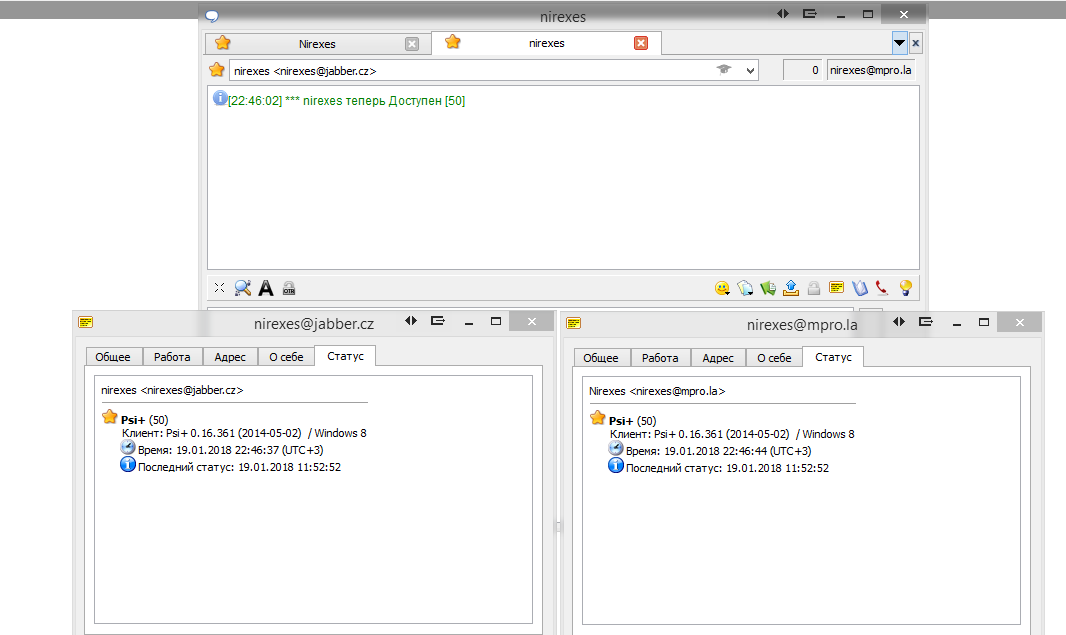Screen dimensions: 1066x635
Task: Click the small x button beside the tab list arrow
Action: point(916,44)
